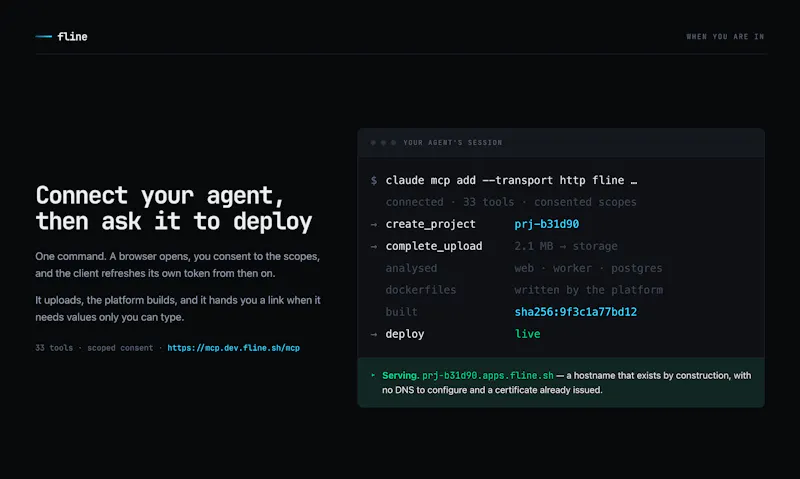Click the 'analysed' row label
The height and width of the screenshot is (479, 800).
[x=411, y=268]
